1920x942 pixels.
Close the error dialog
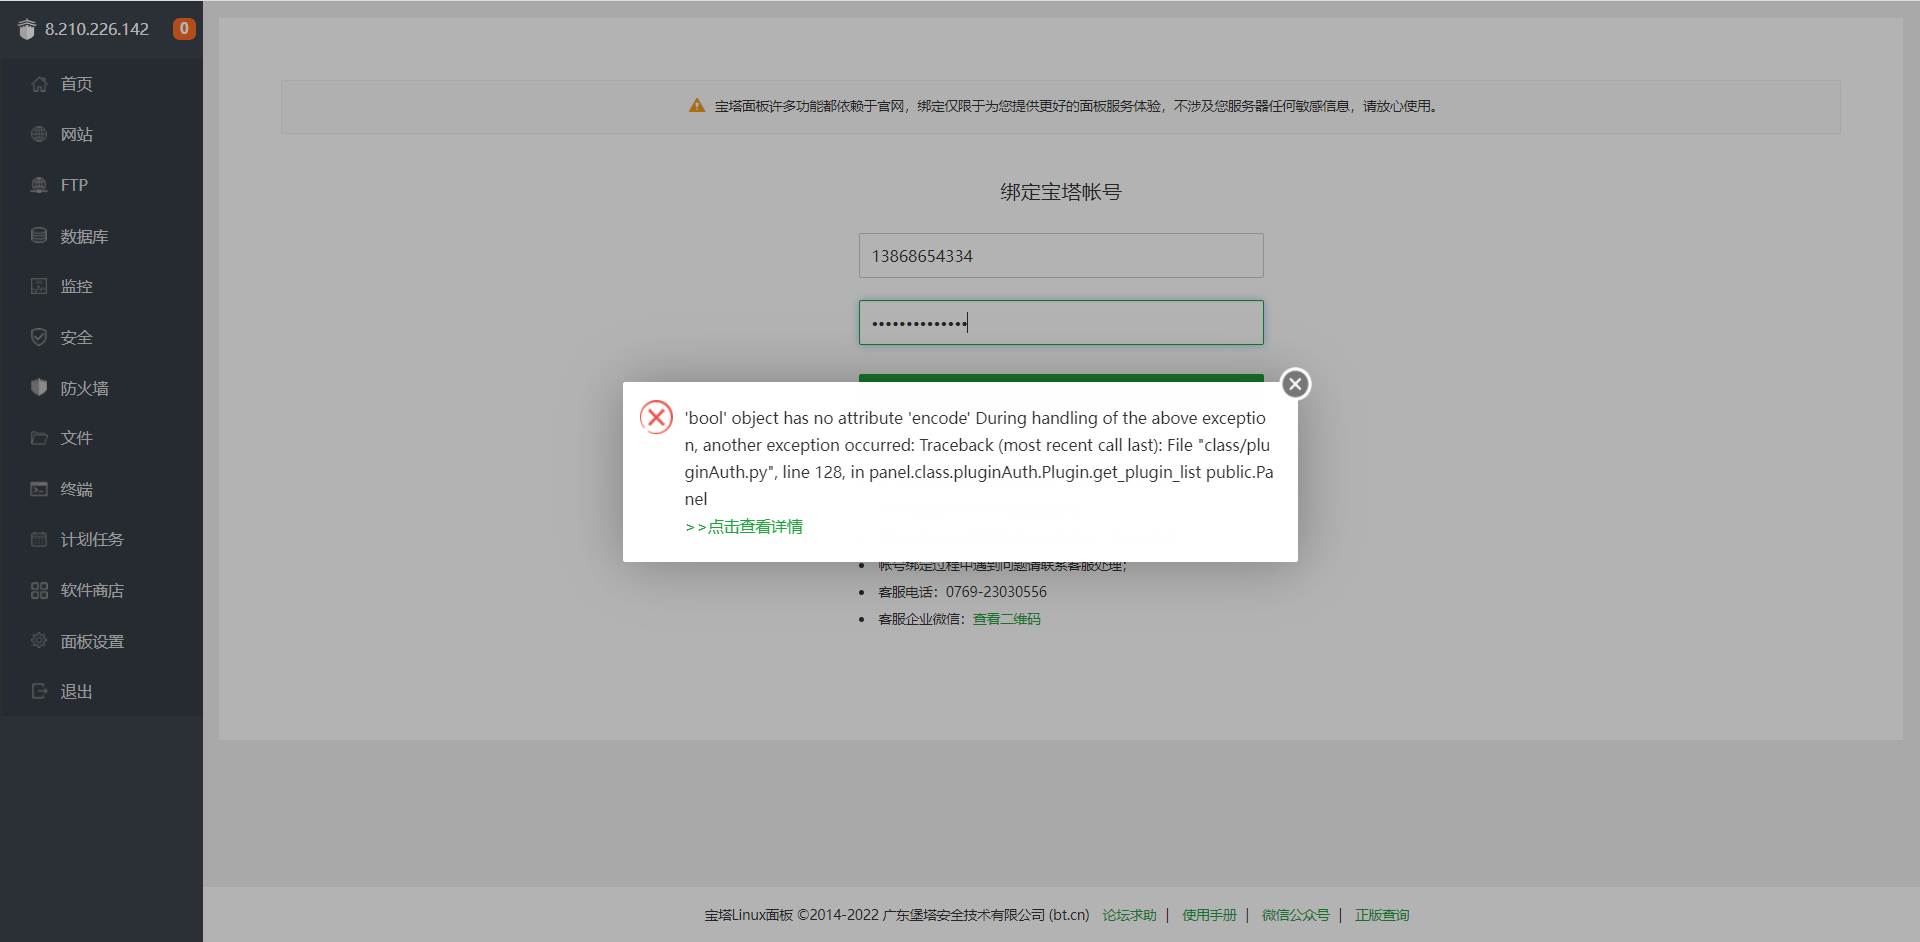[x=1295, y=383]
